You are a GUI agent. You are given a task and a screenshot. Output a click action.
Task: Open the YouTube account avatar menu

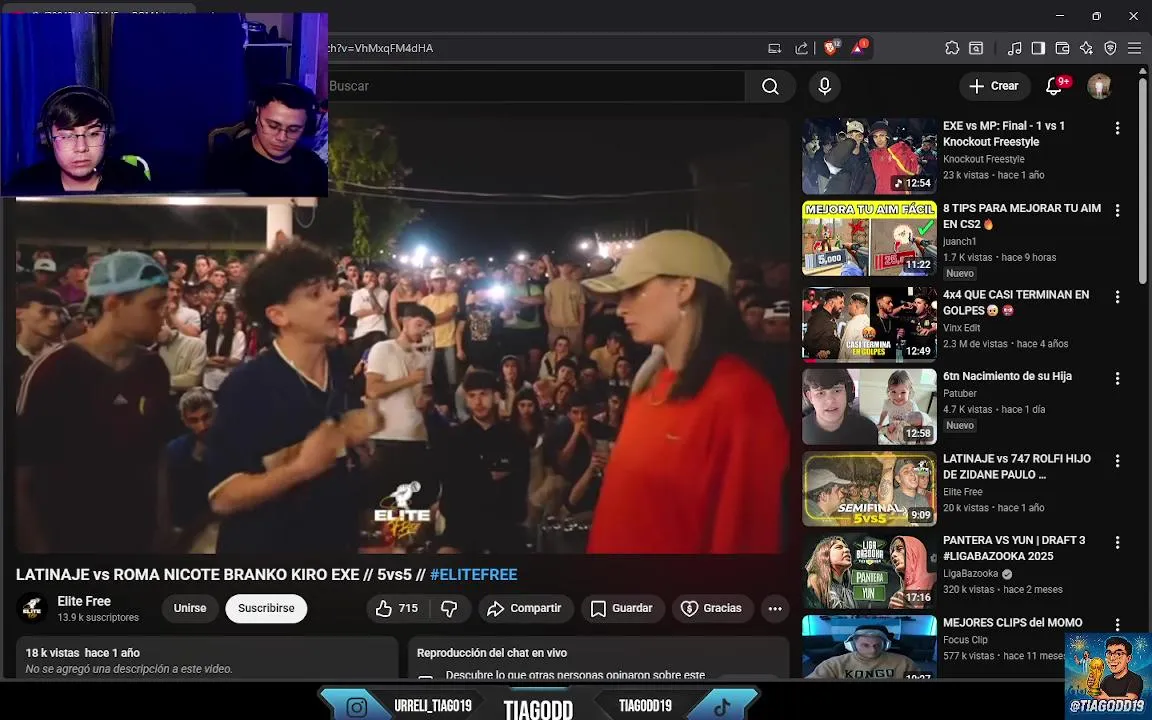[1099, 87]
